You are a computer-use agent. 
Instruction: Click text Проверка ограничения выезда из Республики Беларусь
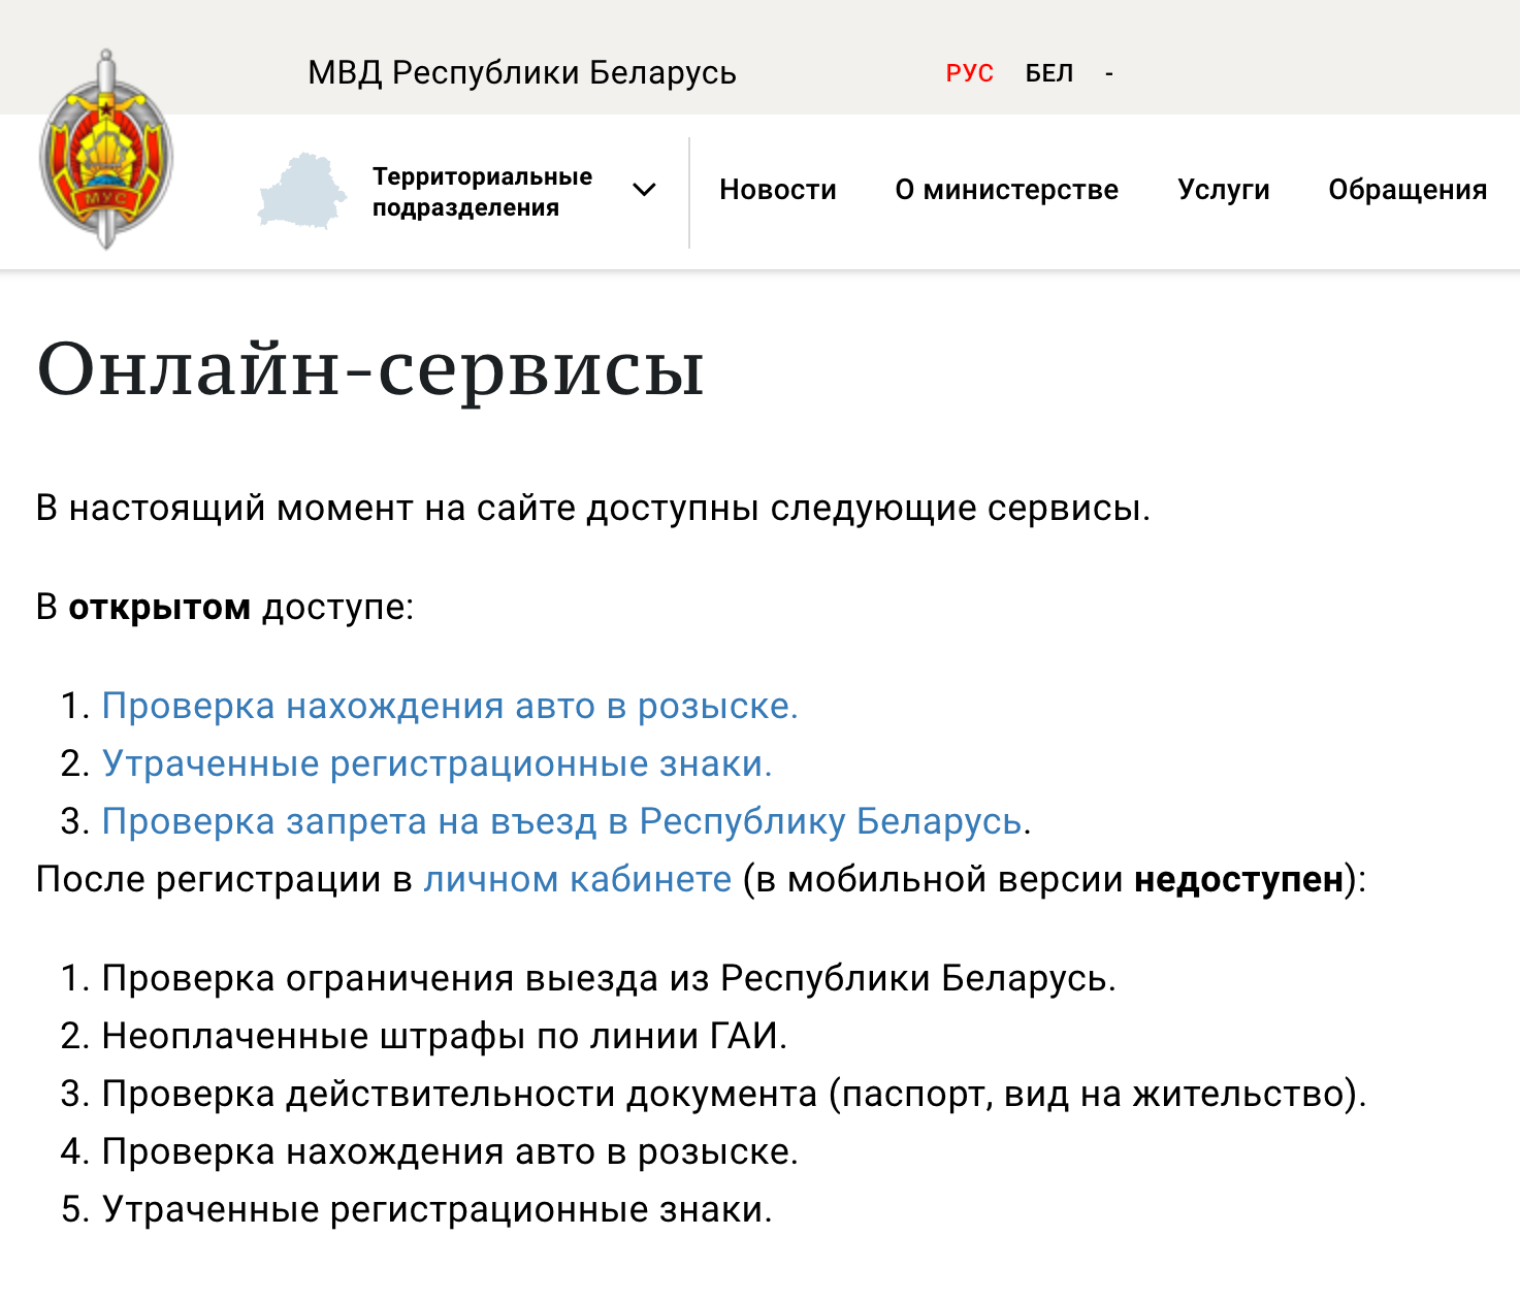click(609, 978)
